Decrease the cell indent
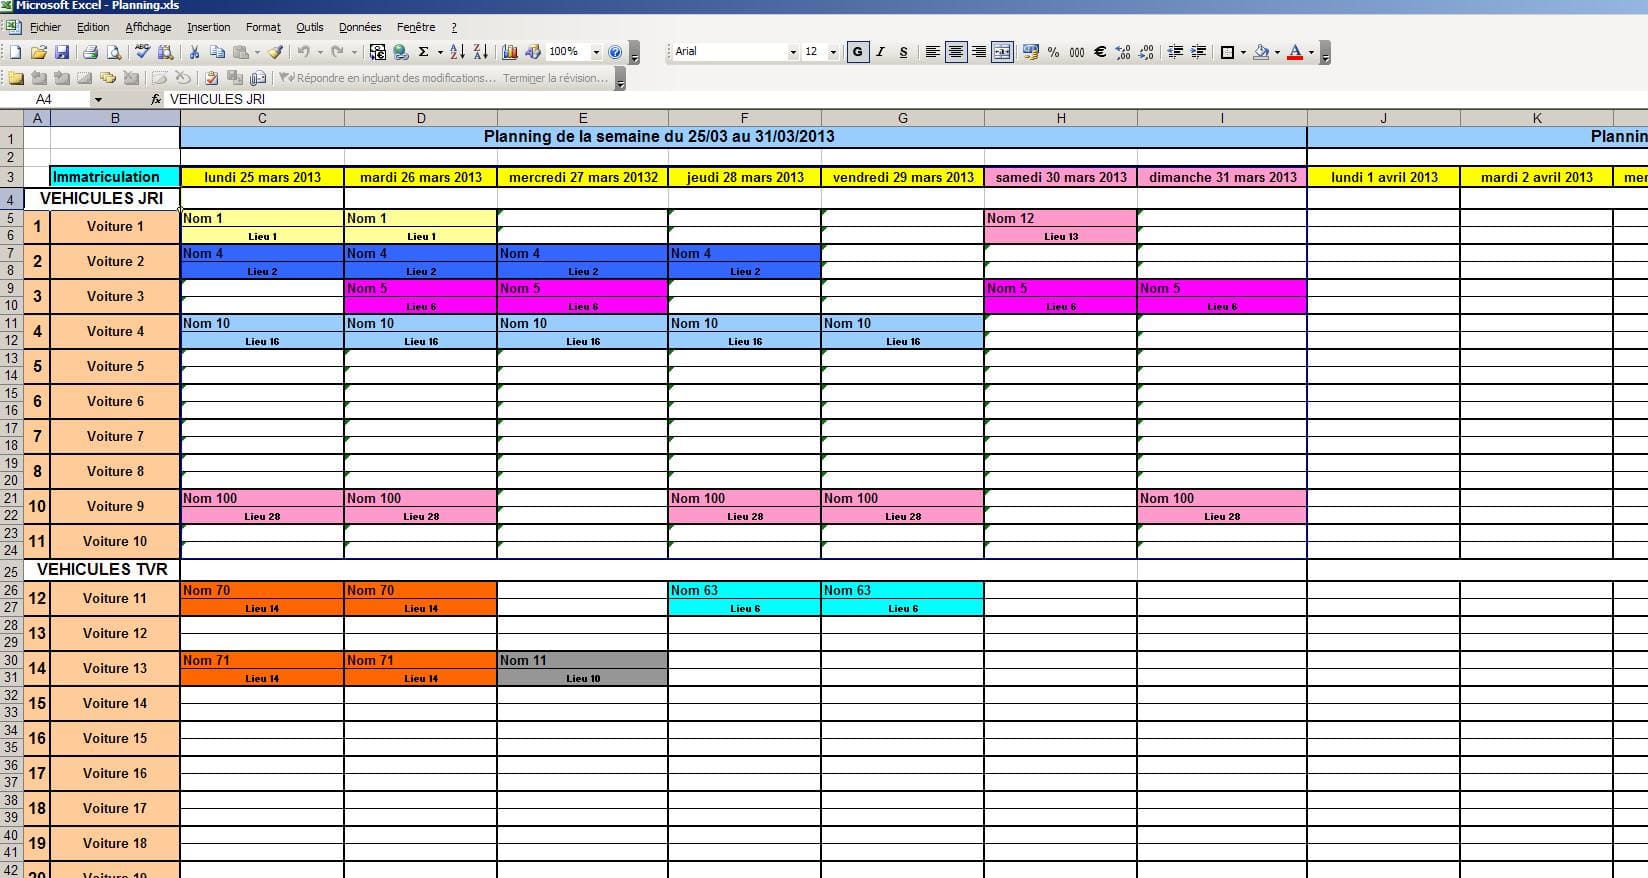The width and height of the screenshot is (1648, 878). point(1175,52)
